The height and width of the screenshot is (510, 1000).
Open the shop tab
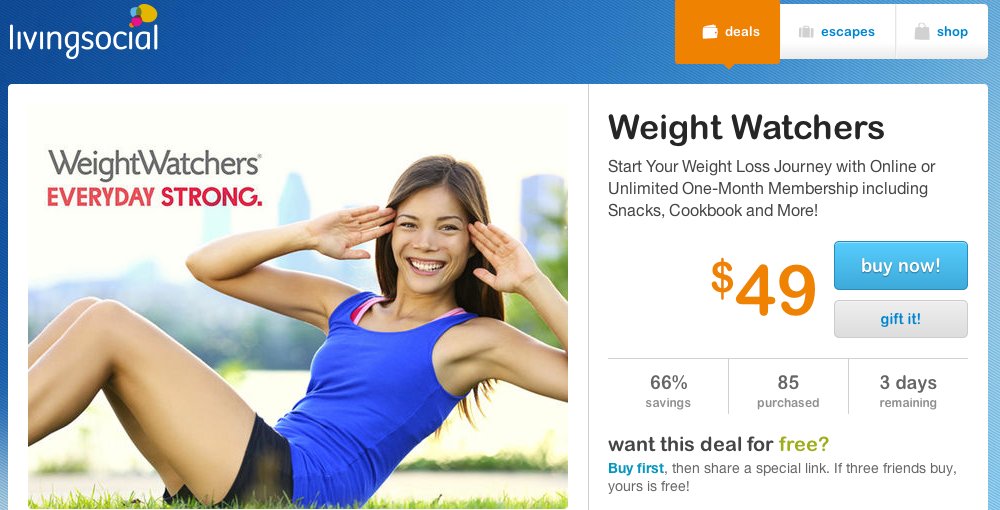click(941, 32)
